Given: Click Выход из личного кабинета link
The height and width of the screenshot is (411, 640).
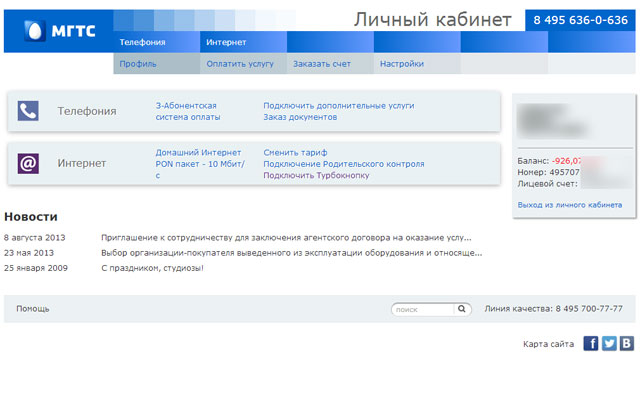Looking at the screenshot, I should point(570,205).
